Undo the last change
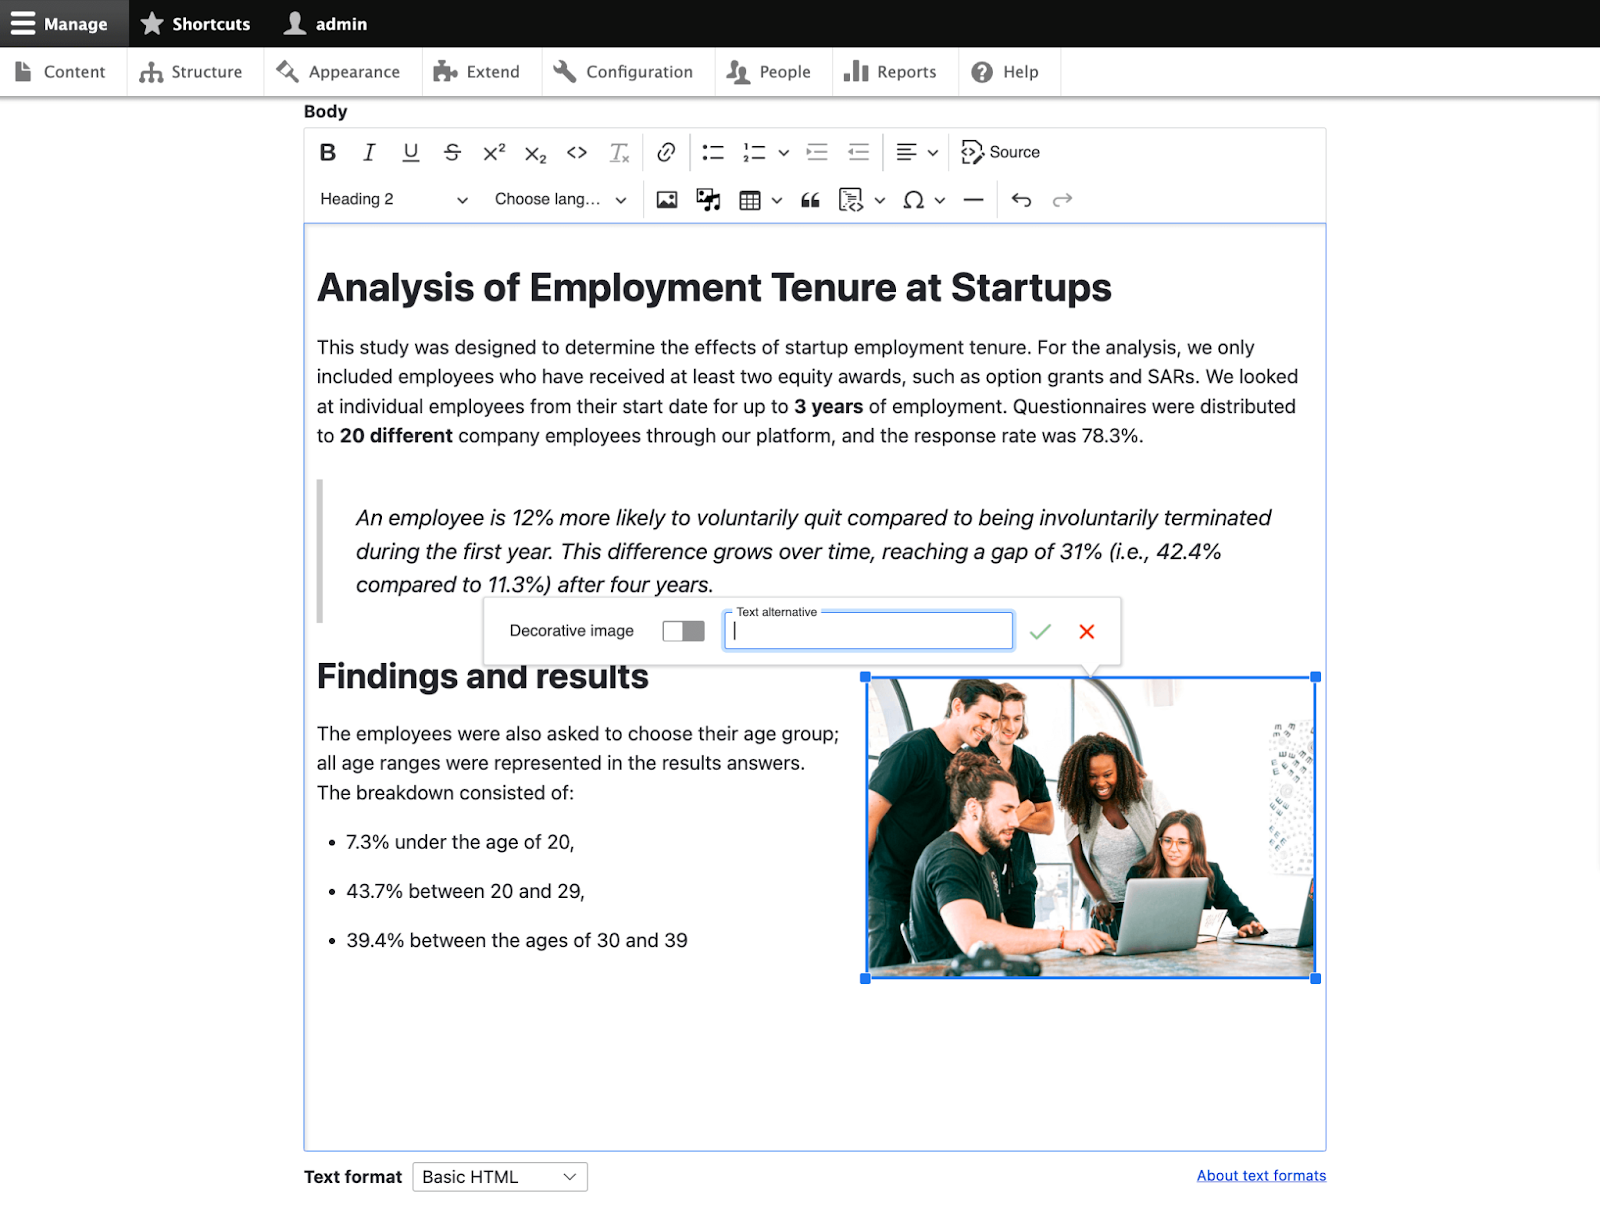The height and width of the screenshot is (1212, 1600). click(x=1021, y=199)
